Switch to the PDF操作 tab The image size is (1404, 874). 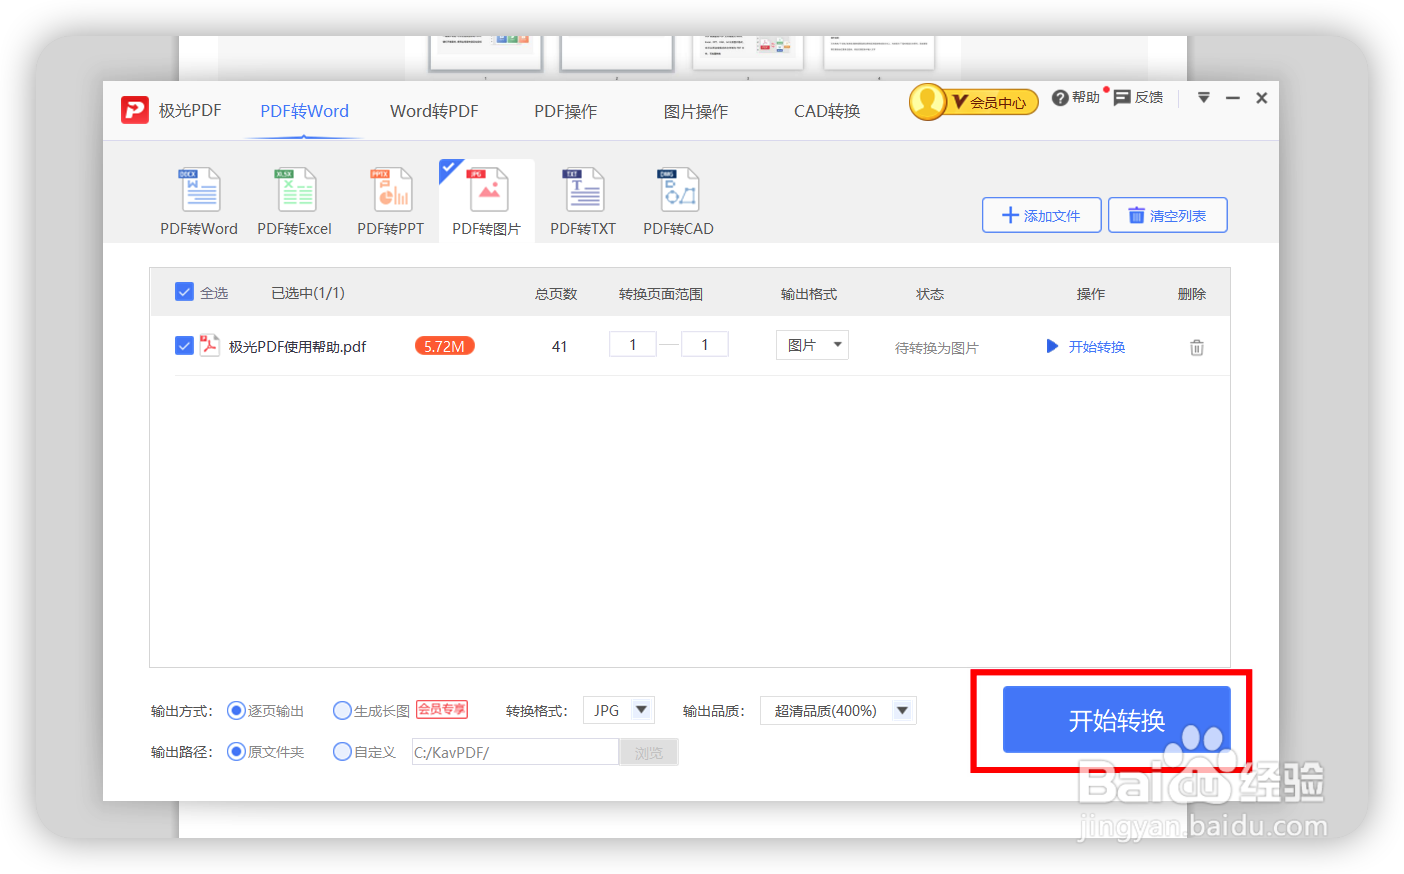pos(565,111)
